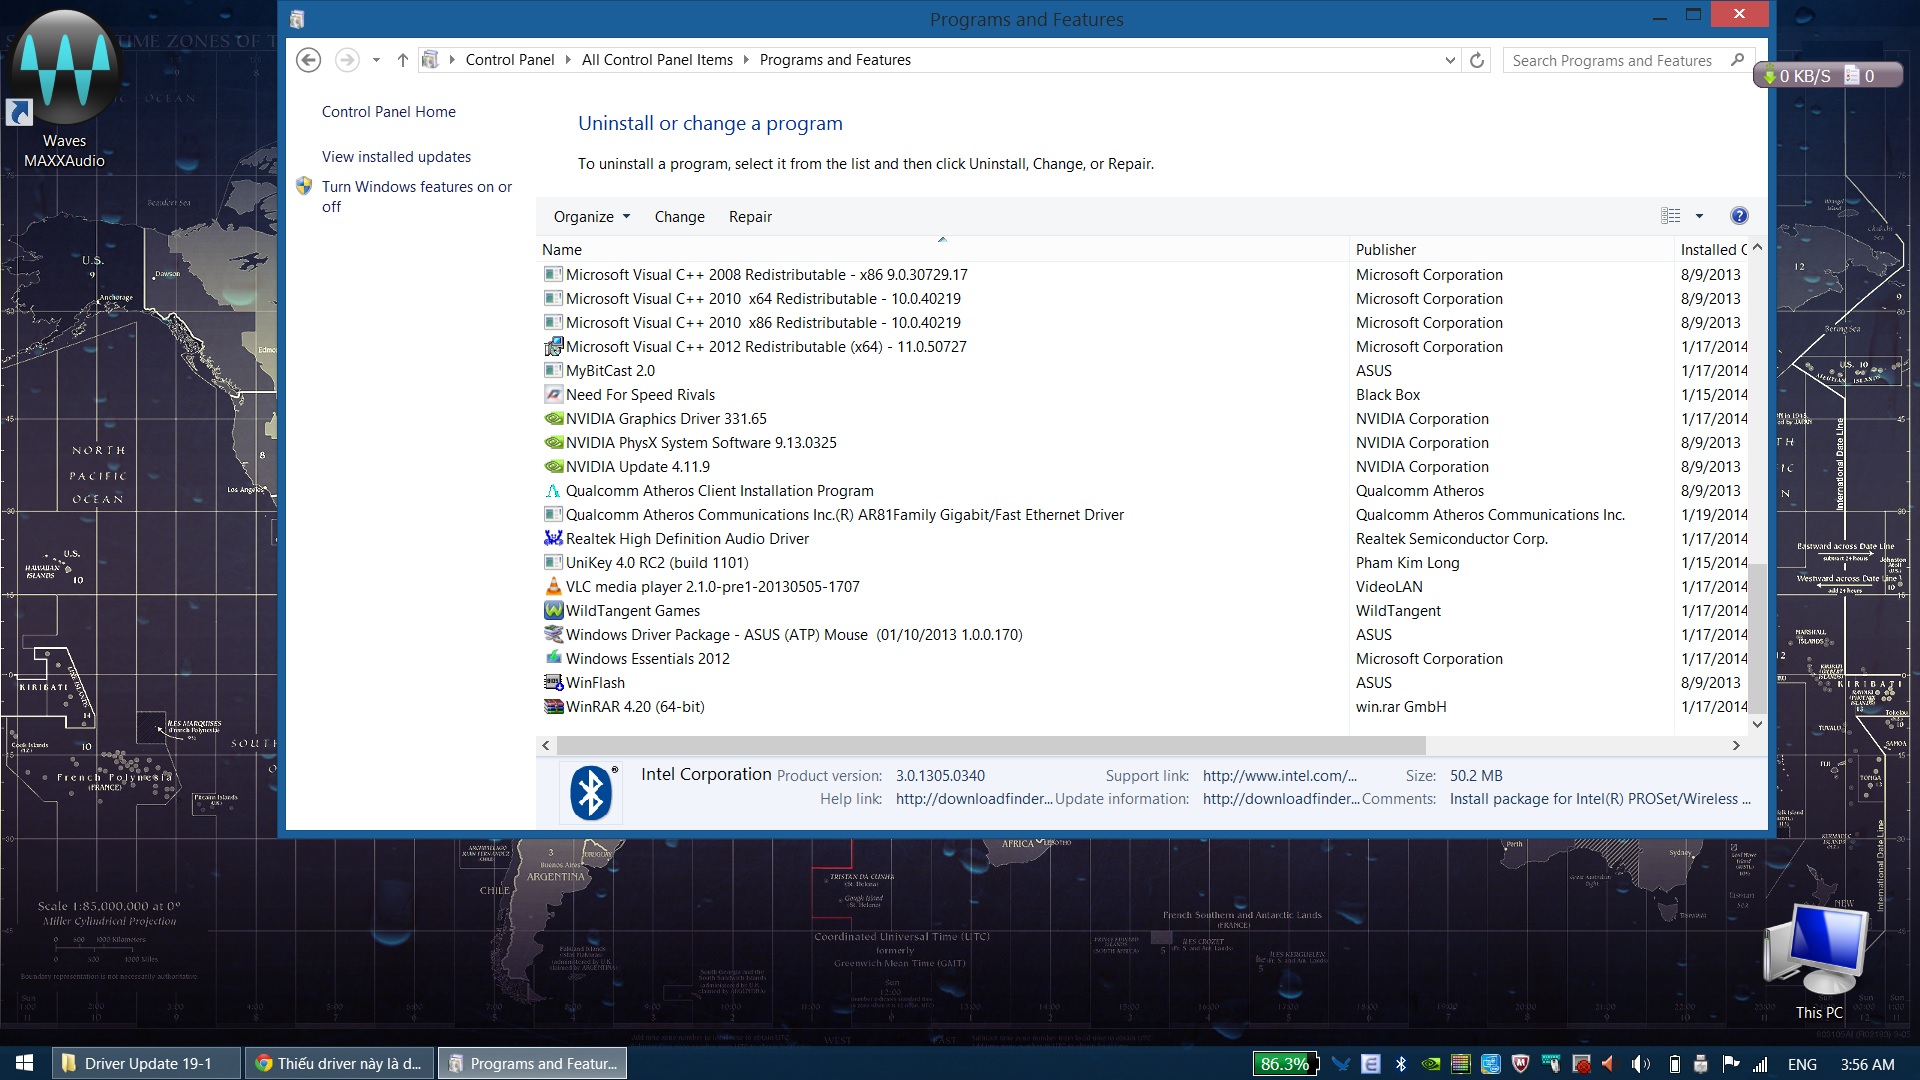This screenshot has width=1920, height=1080.
Task: Refresh the Programs and Features list
Action: pyautogui.click(x=1477, y=60)
